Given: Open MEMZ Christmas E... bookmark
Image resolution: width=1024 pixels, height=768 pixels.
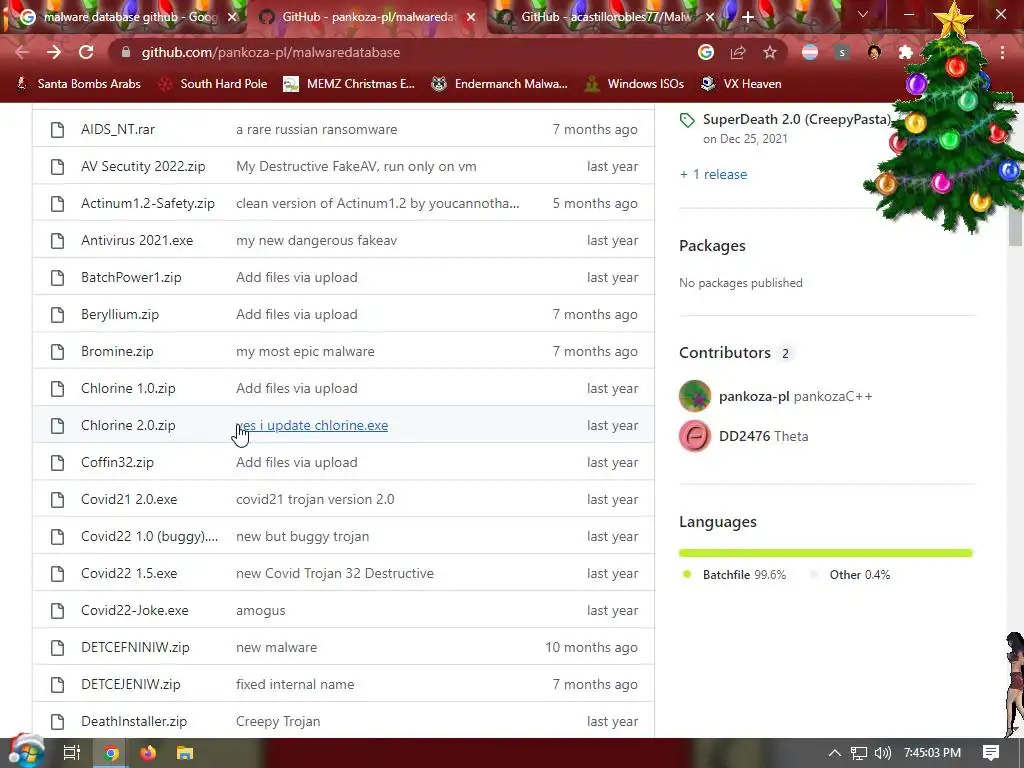Looking at the screenshot, I should [349, 84].
